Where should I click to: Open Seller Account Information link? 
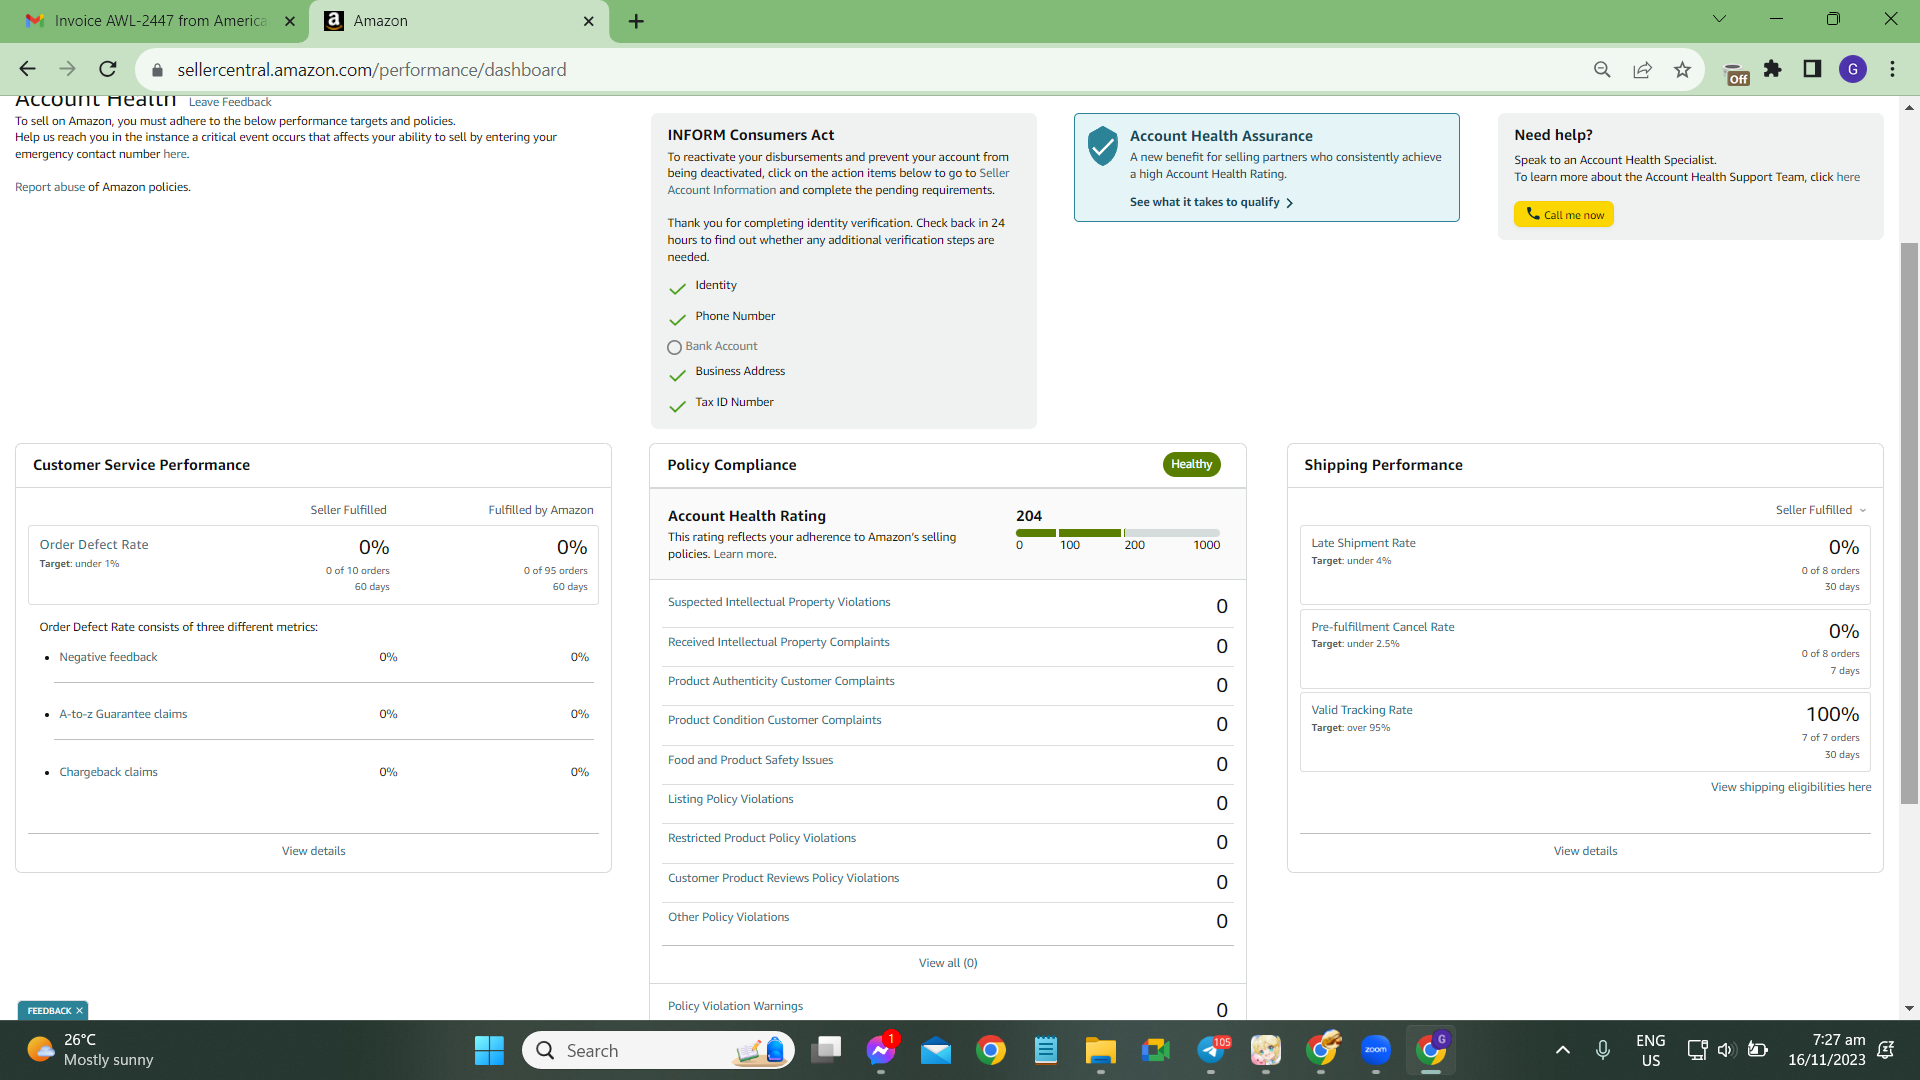point(839,181)
